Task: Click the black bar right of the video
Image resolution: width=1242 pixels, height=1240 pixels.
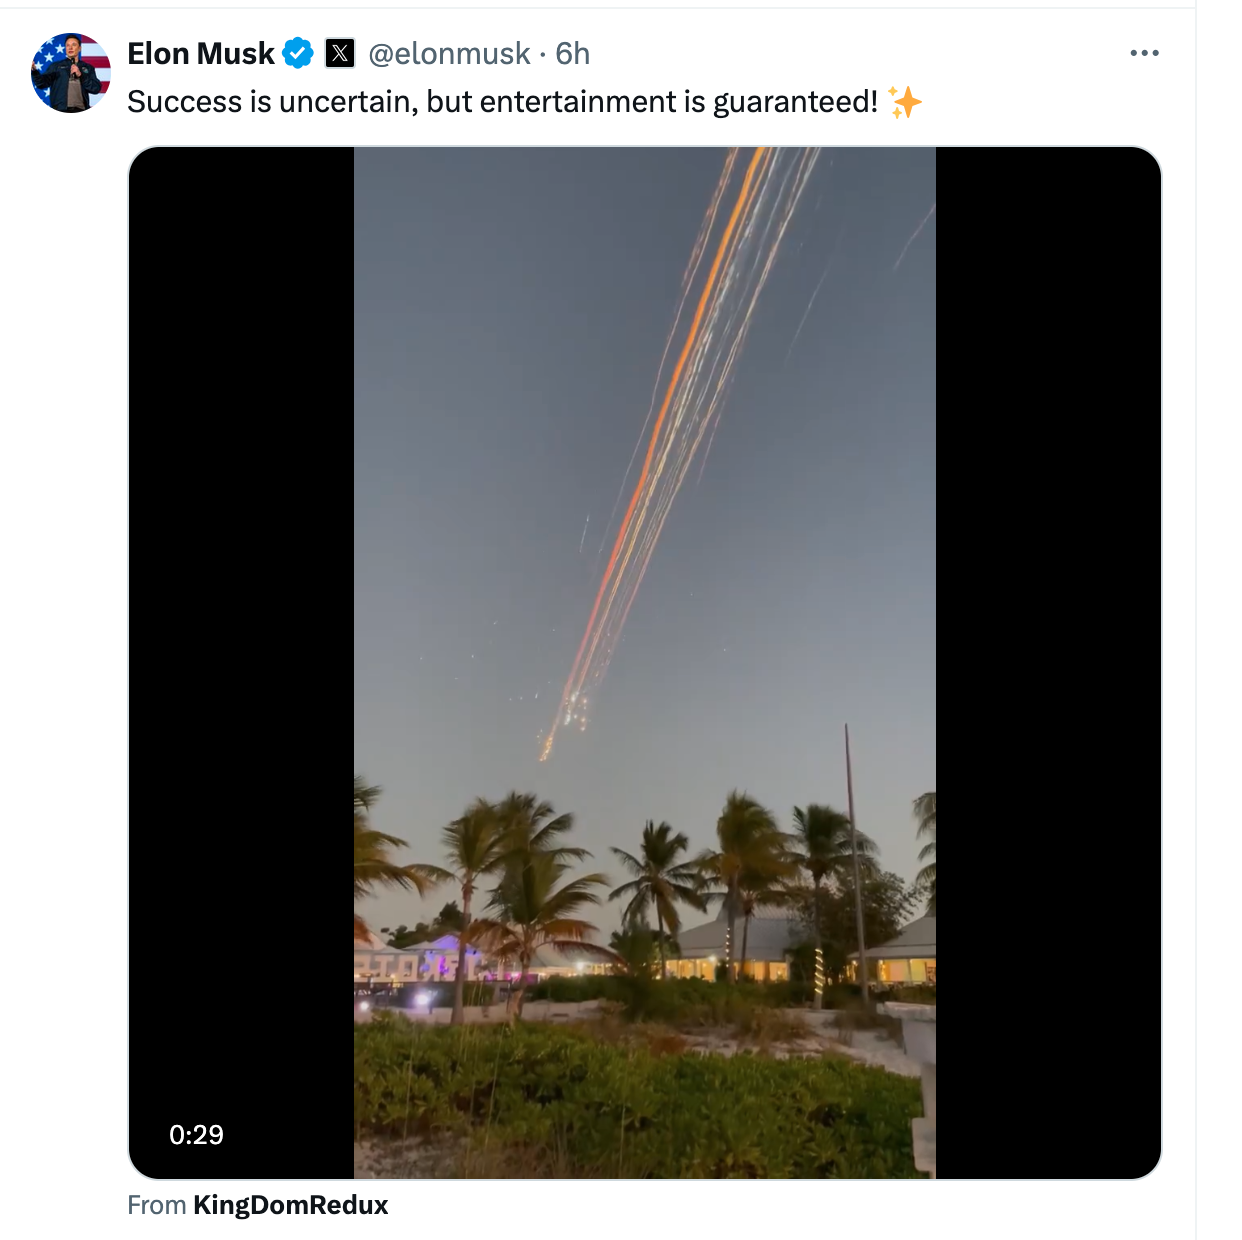Action: 1048,663
